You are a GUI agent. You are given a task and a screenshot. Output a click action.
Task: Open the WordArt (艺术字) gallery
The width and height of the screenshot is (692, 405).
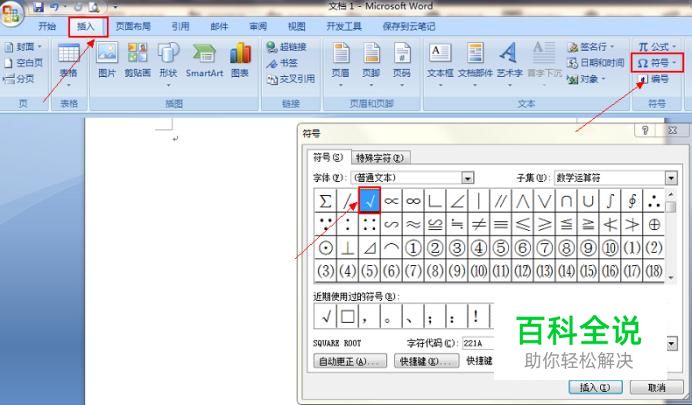[509, 64]
